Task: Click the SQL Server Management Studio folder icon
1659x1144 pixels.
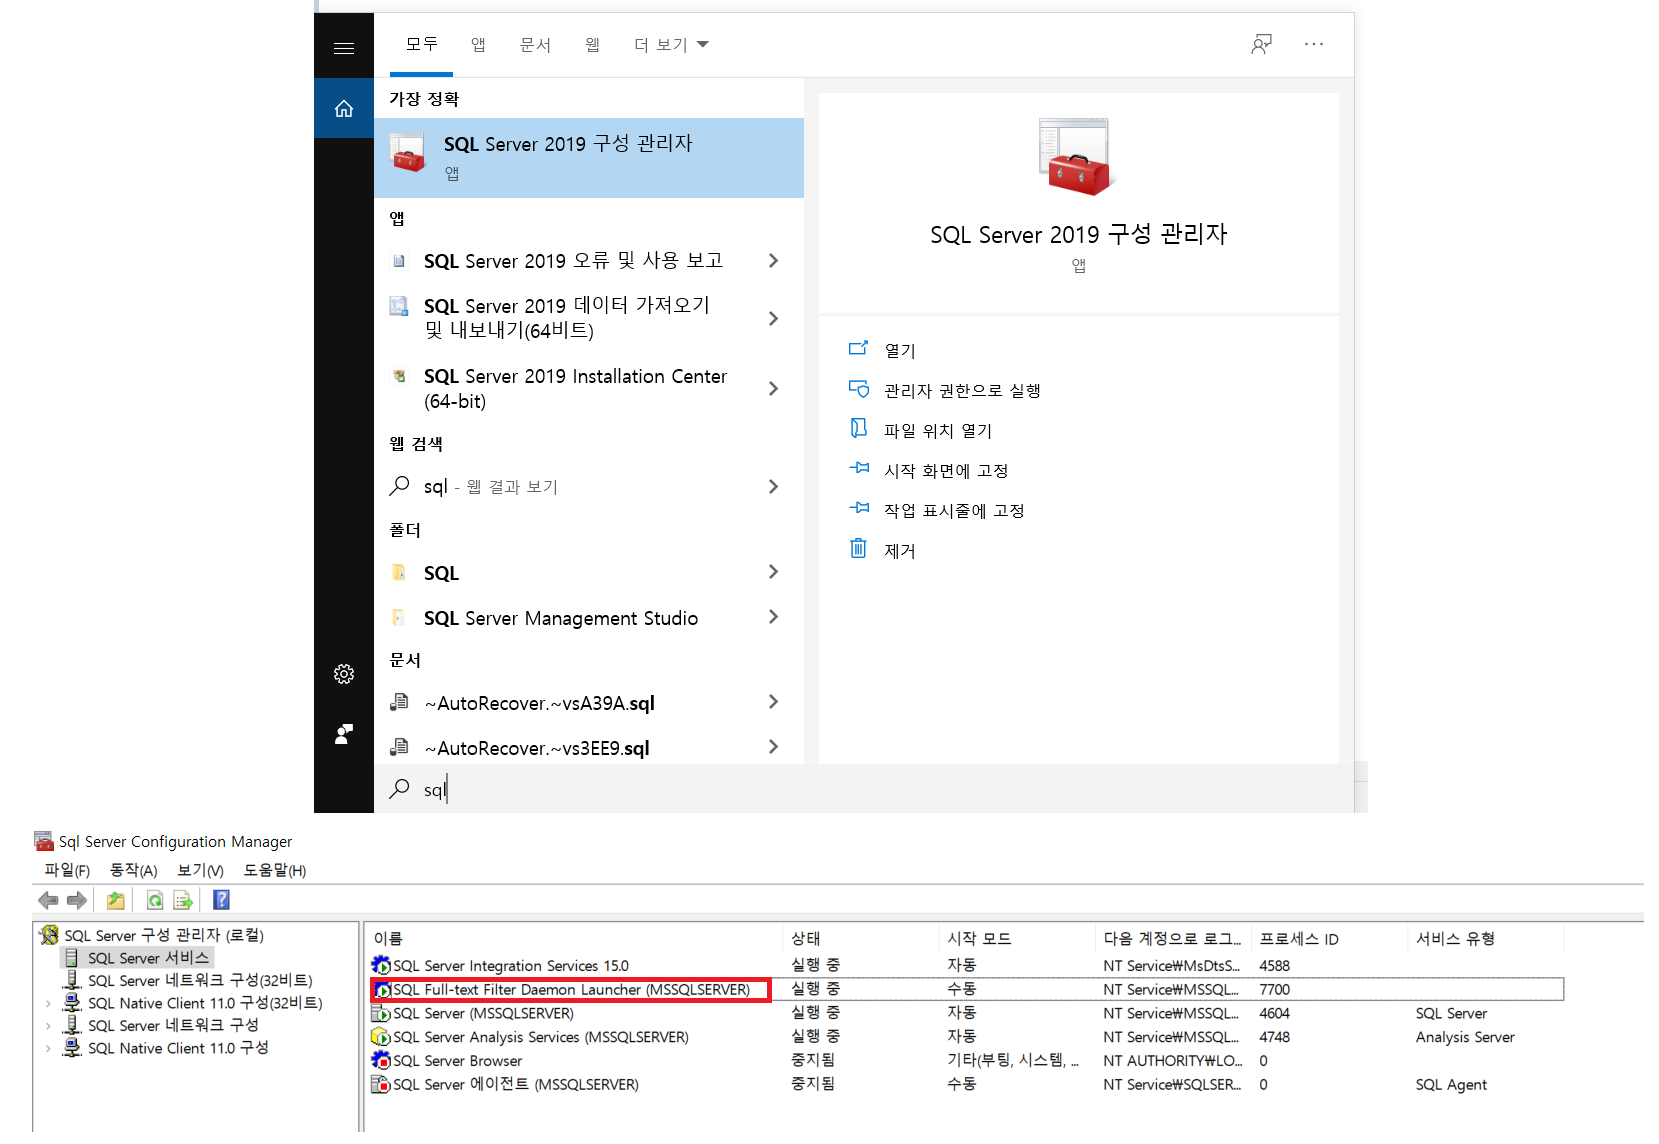Action: click(399, 617)
